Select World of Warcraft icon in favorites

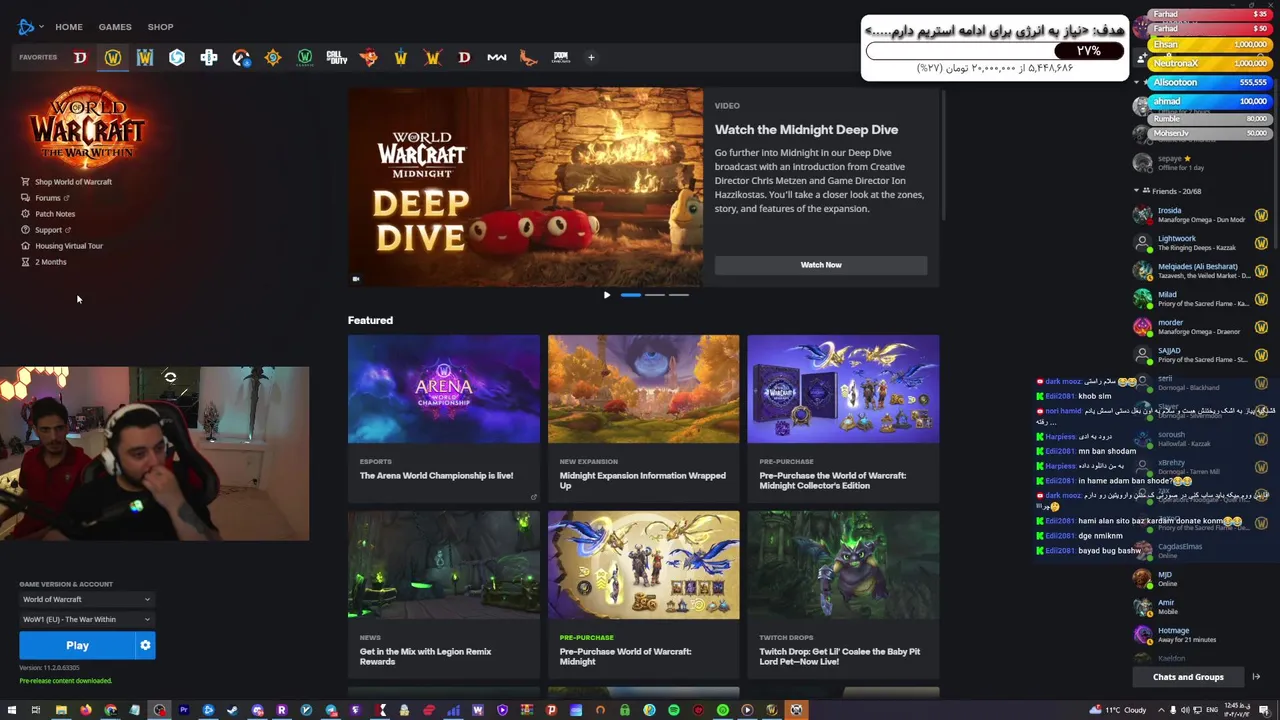pyautogui.click(x=113, y=58)
